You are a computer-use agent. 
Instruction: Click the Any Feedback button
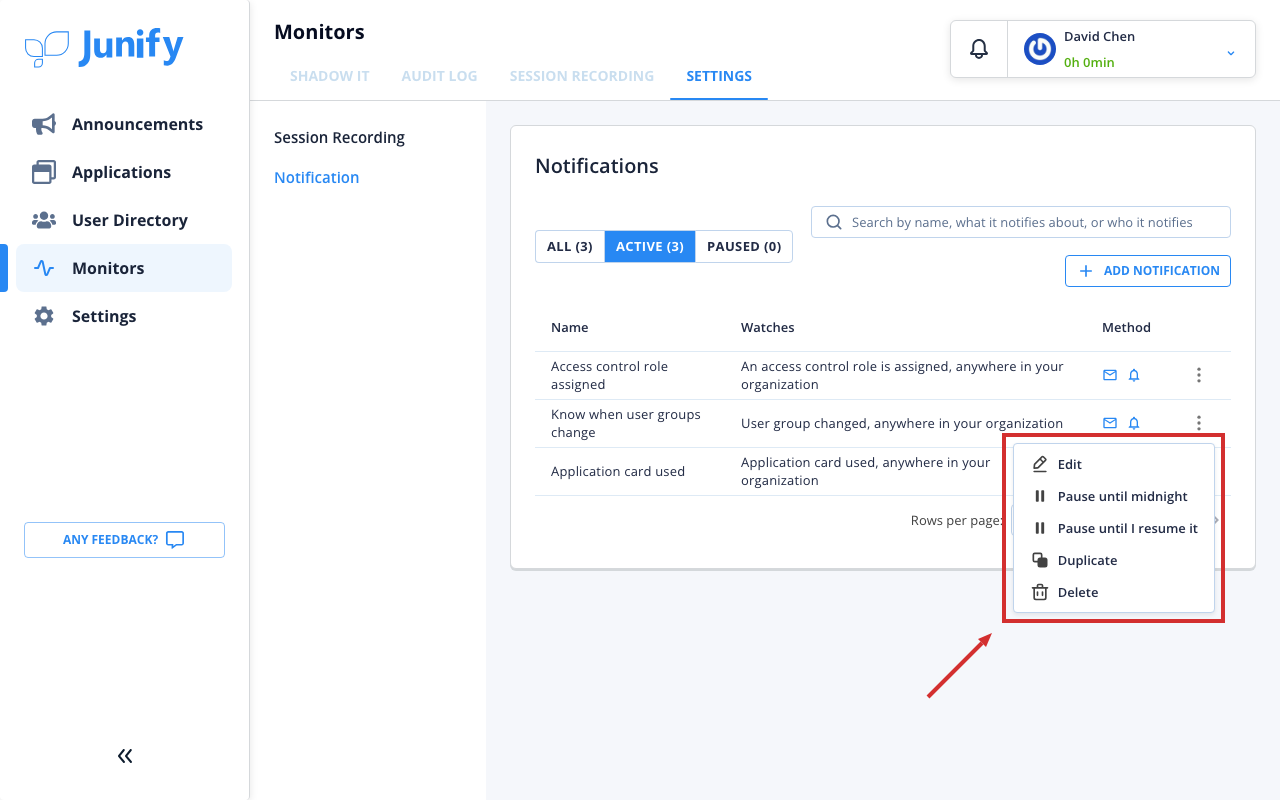pos(124,540)
